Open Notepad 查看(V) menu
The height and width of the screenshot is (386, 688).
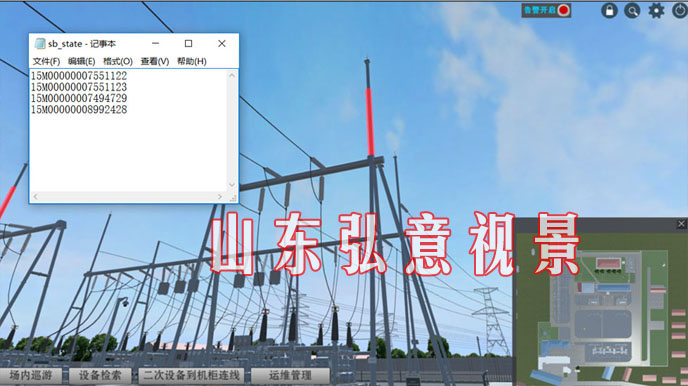pos(154,61)
